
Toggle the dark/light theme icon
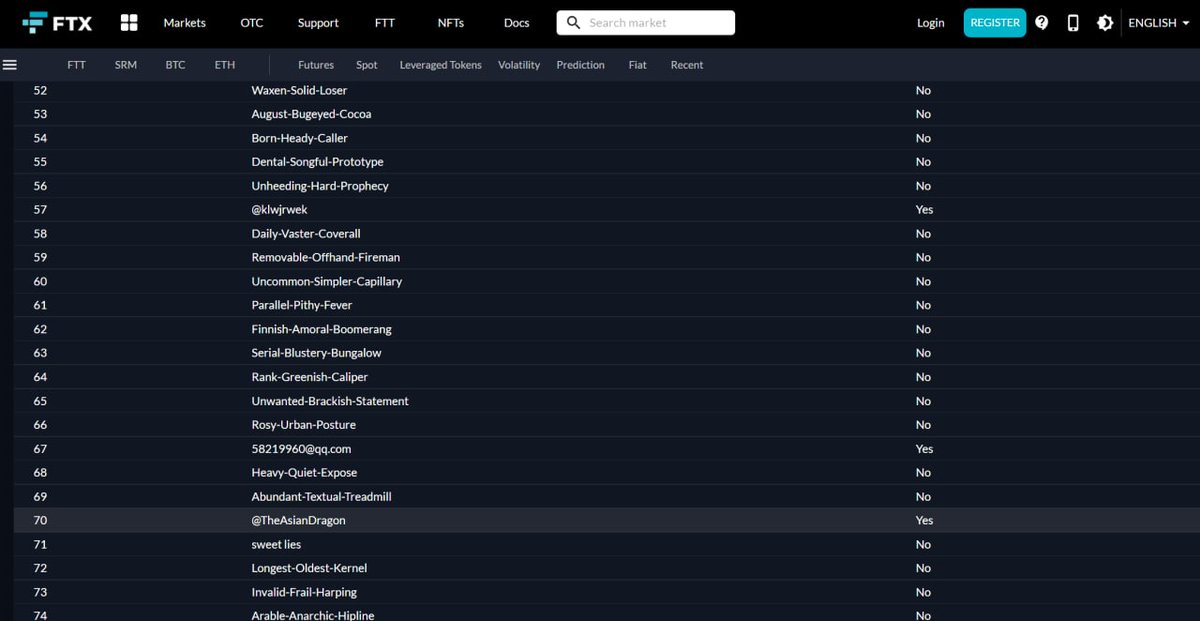click(x=1105, y=22)
